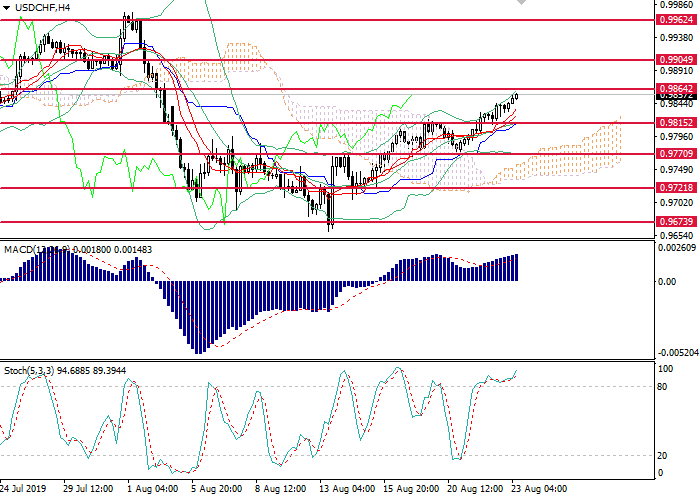This screenshot has width=700, height=500.
Task: Click the MACD 0.00 zero axis label
Action: click(x=668, y=281)
